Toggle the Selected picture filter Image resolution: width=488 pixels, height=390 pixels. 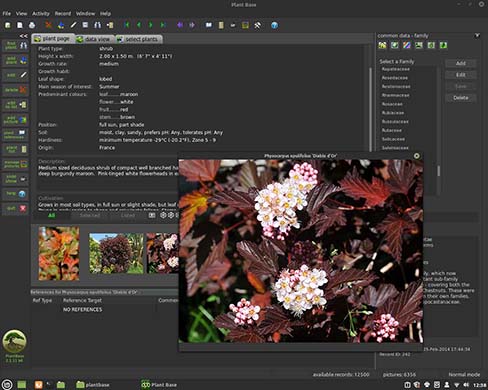click(x=90, y=215)
